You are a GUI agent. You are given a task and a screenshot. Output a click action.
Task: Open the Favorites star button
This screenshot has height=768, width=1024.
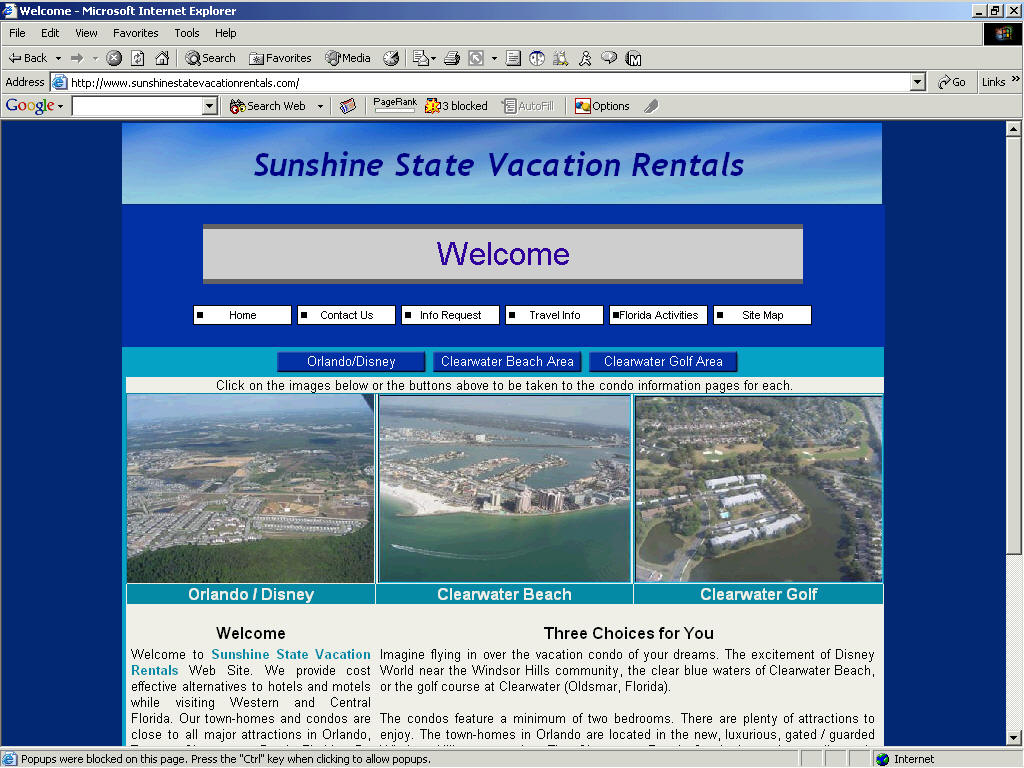pyautogui.click(x=280, y=58)
